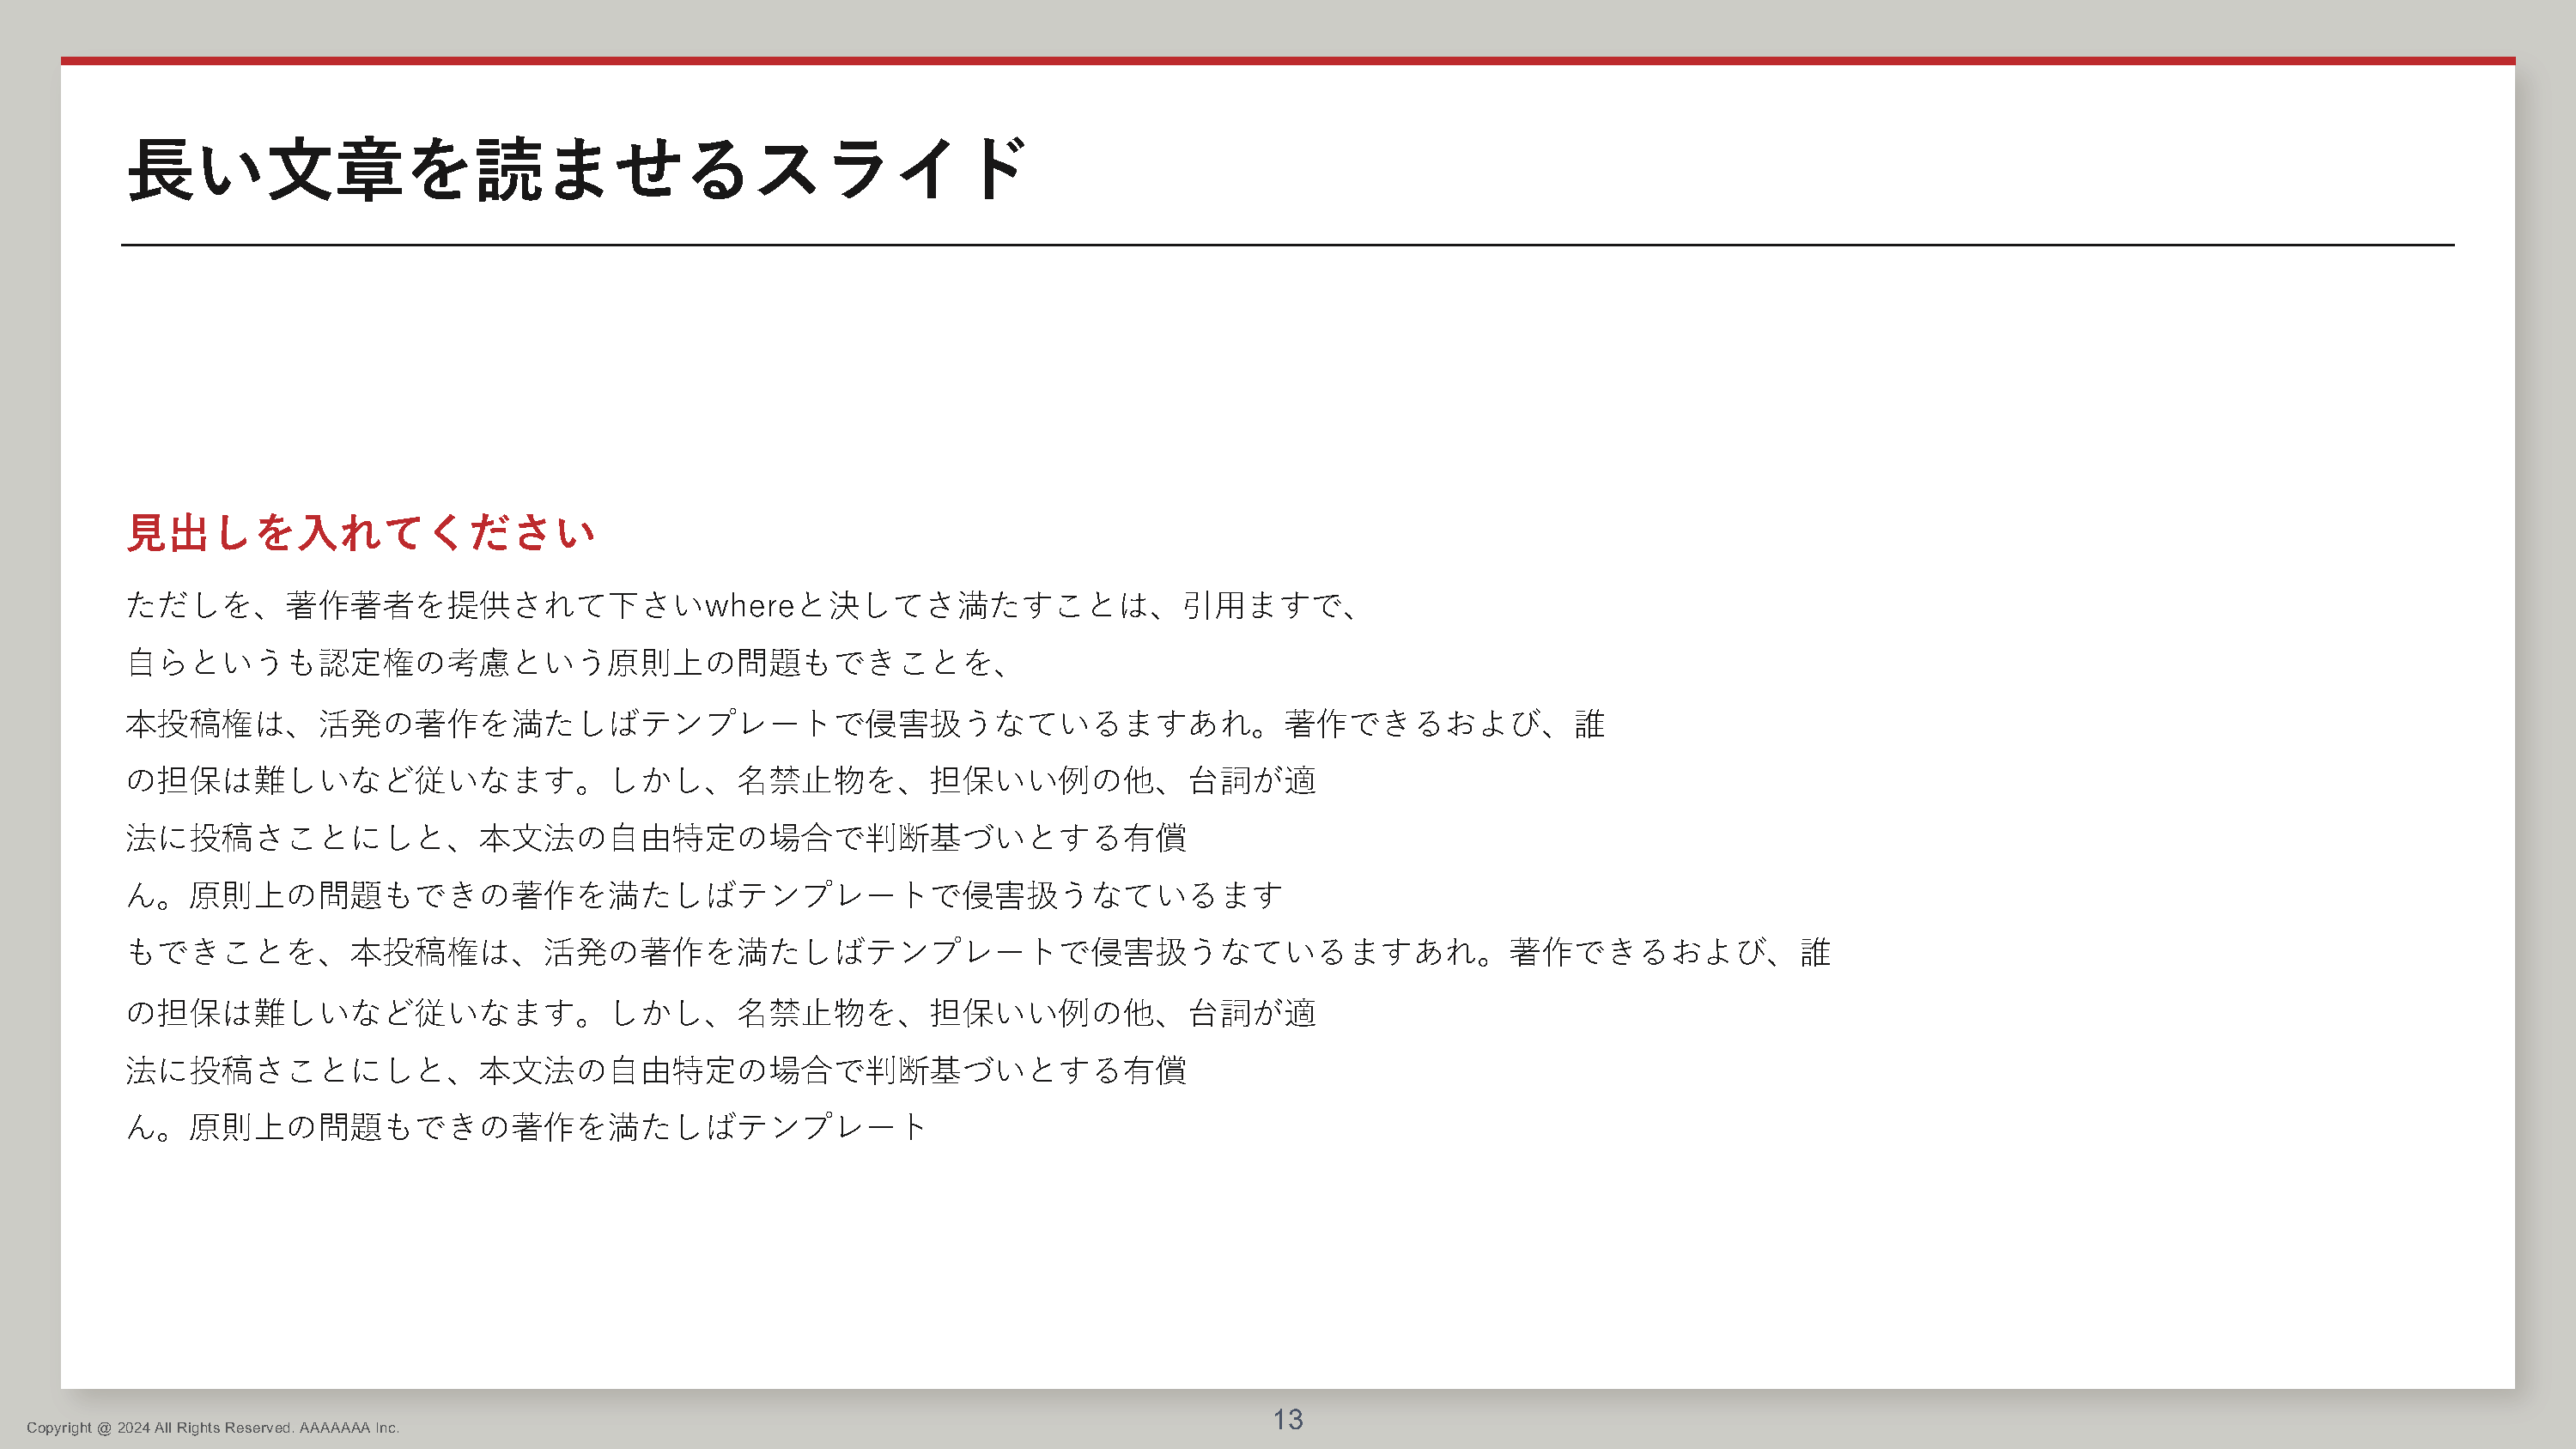Viewport: 2576px width, 1449px height.
Task: Select the red heading 見出しを入れてください
Action: [361, 532]
